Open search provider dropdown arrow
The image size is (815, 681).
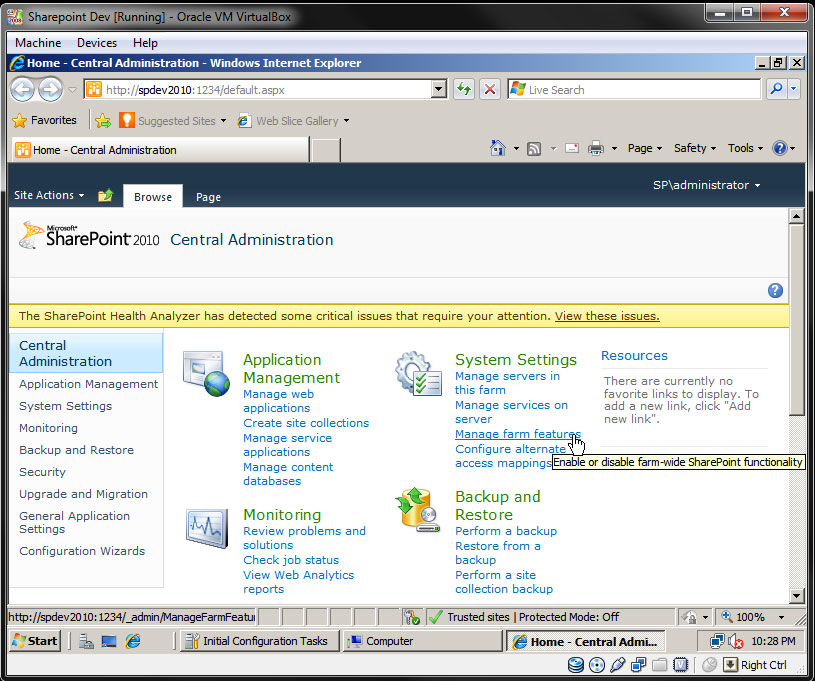coord(794,89)
